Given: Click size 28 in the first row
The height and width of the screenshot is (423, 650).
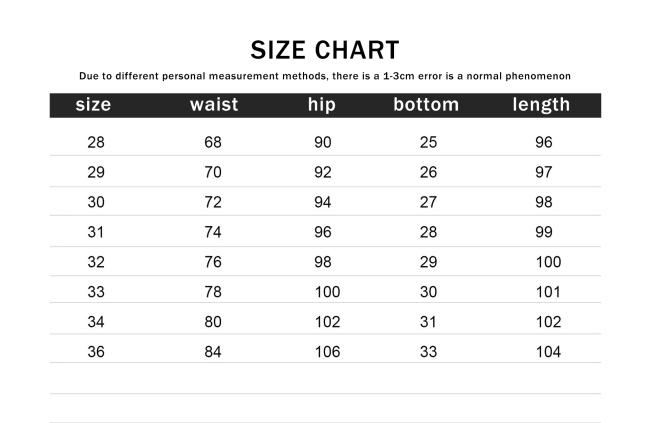Looking at the screenshot, I should (x=96, y=142).
